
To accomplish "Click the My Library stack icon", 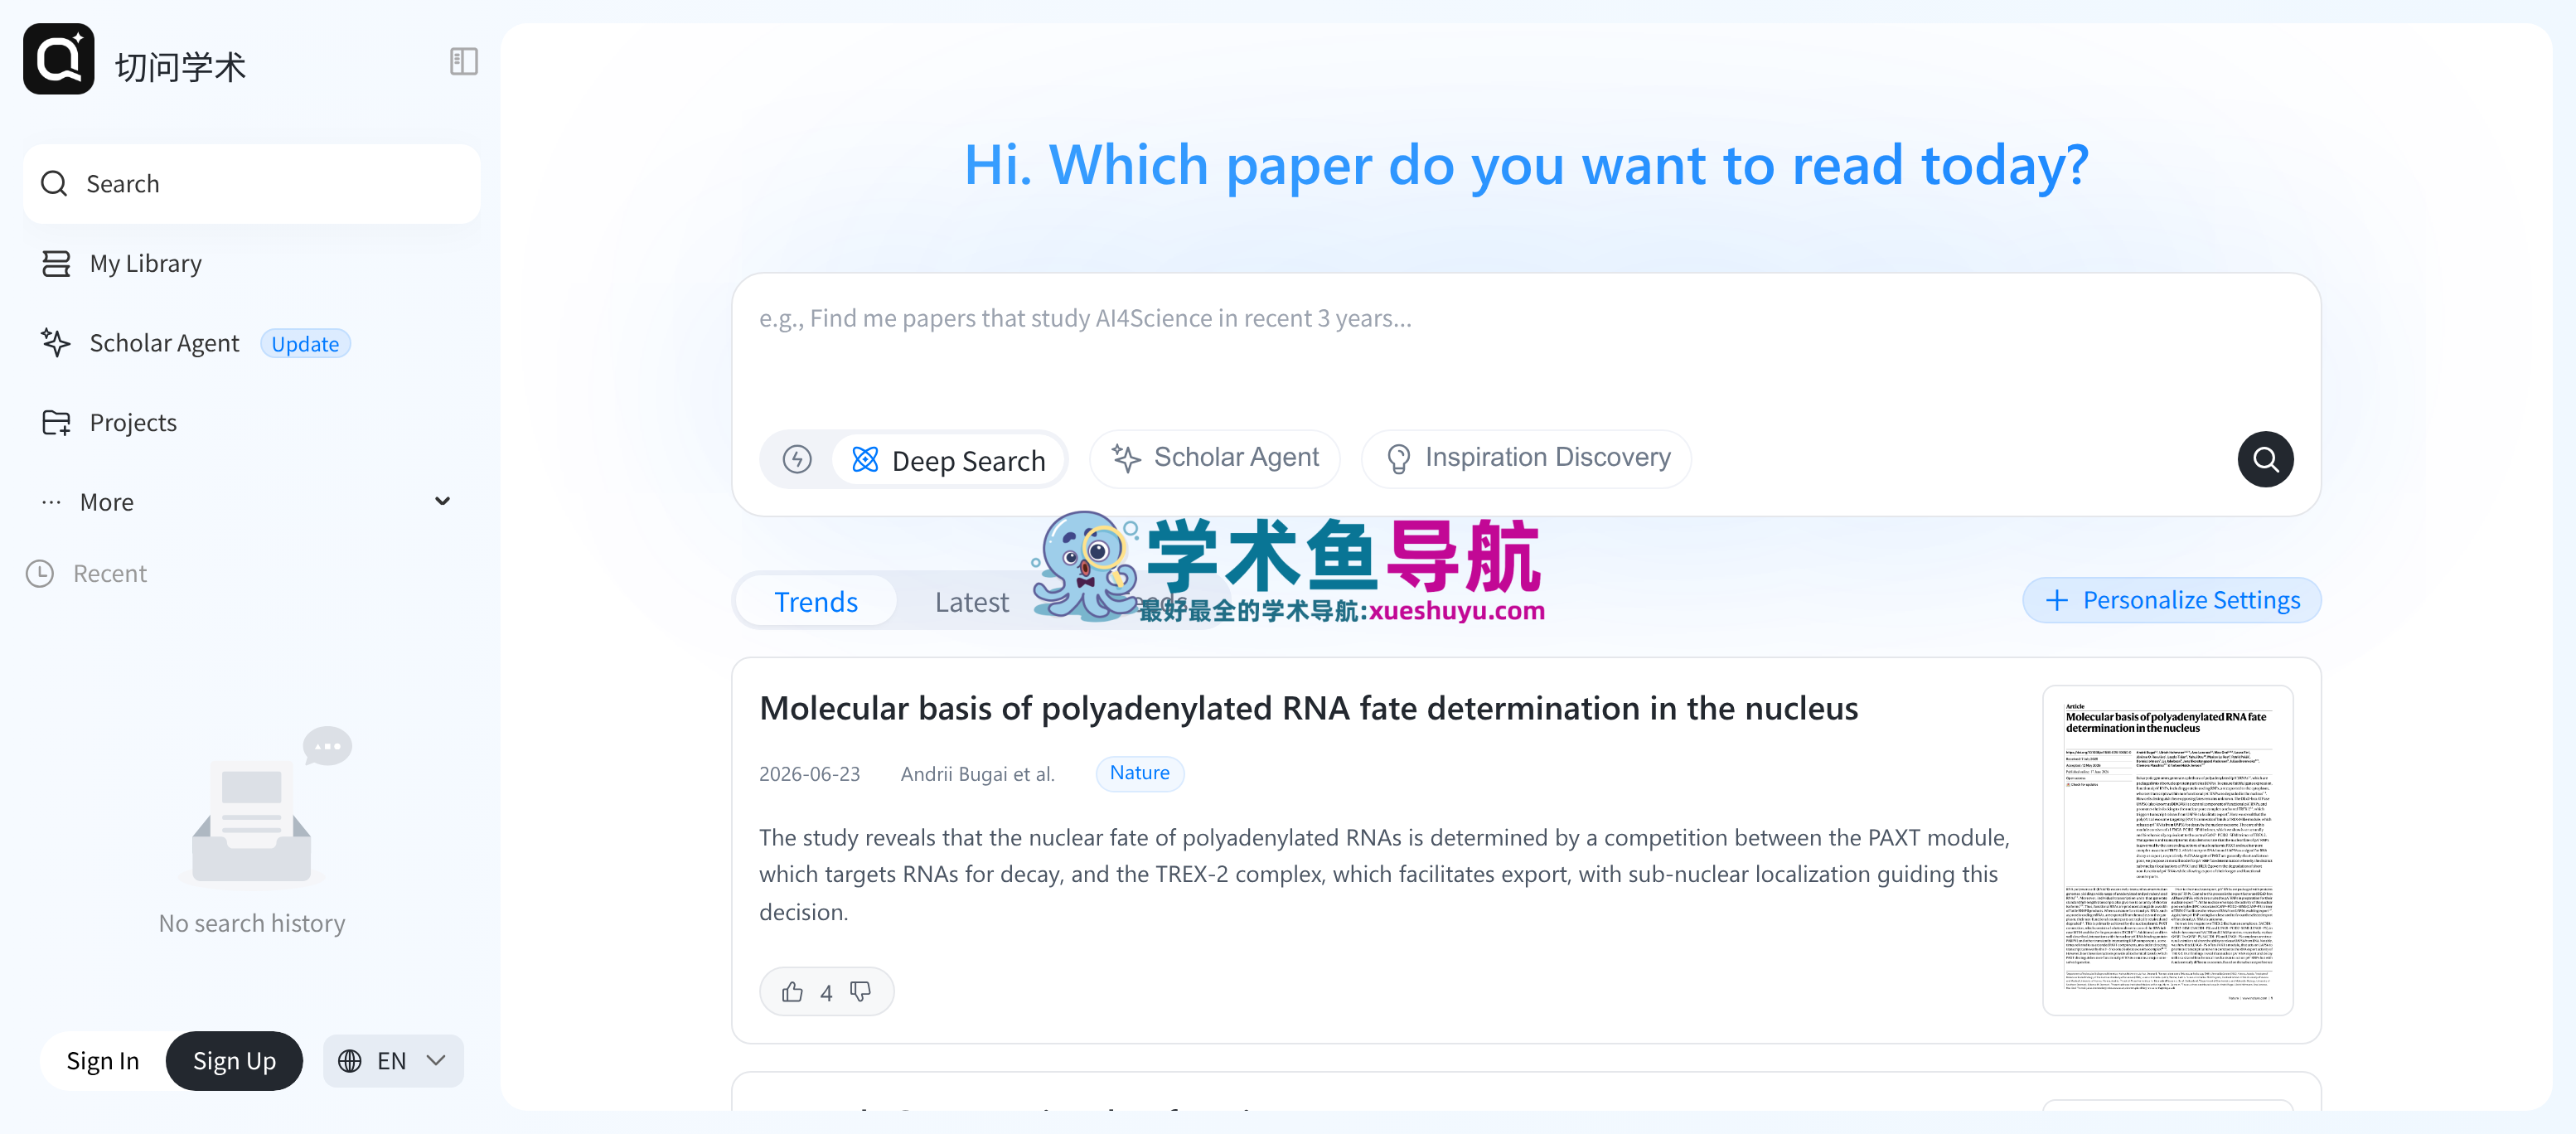I will (x=56, y=263).
